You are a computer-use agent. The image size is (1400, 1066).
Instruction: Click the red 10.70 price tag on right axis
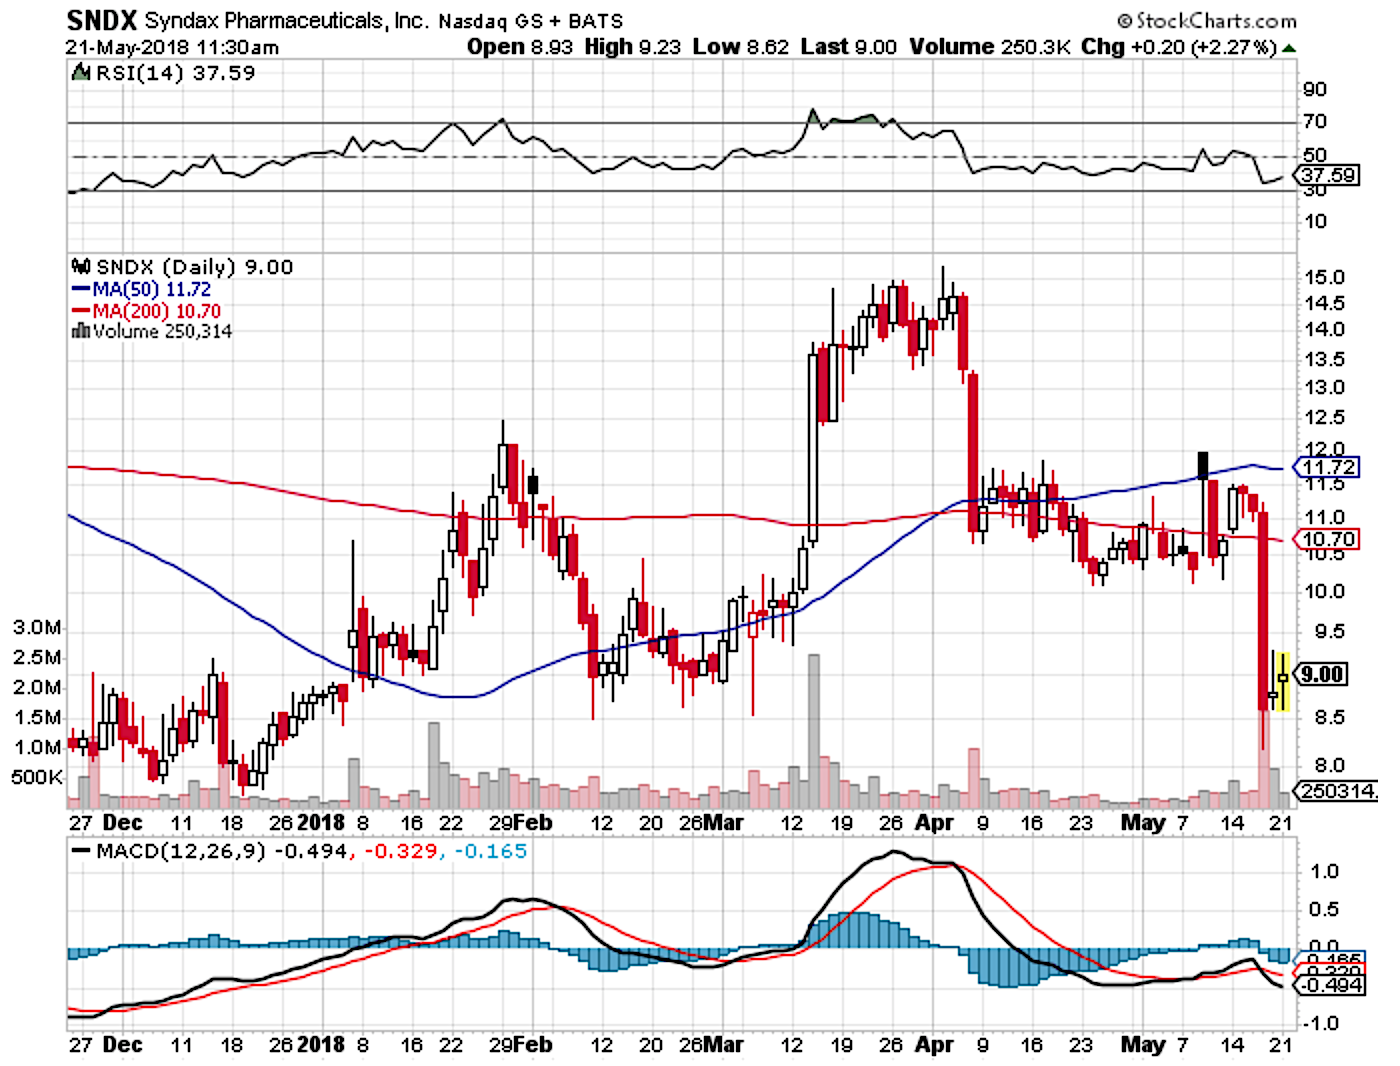1327,539
